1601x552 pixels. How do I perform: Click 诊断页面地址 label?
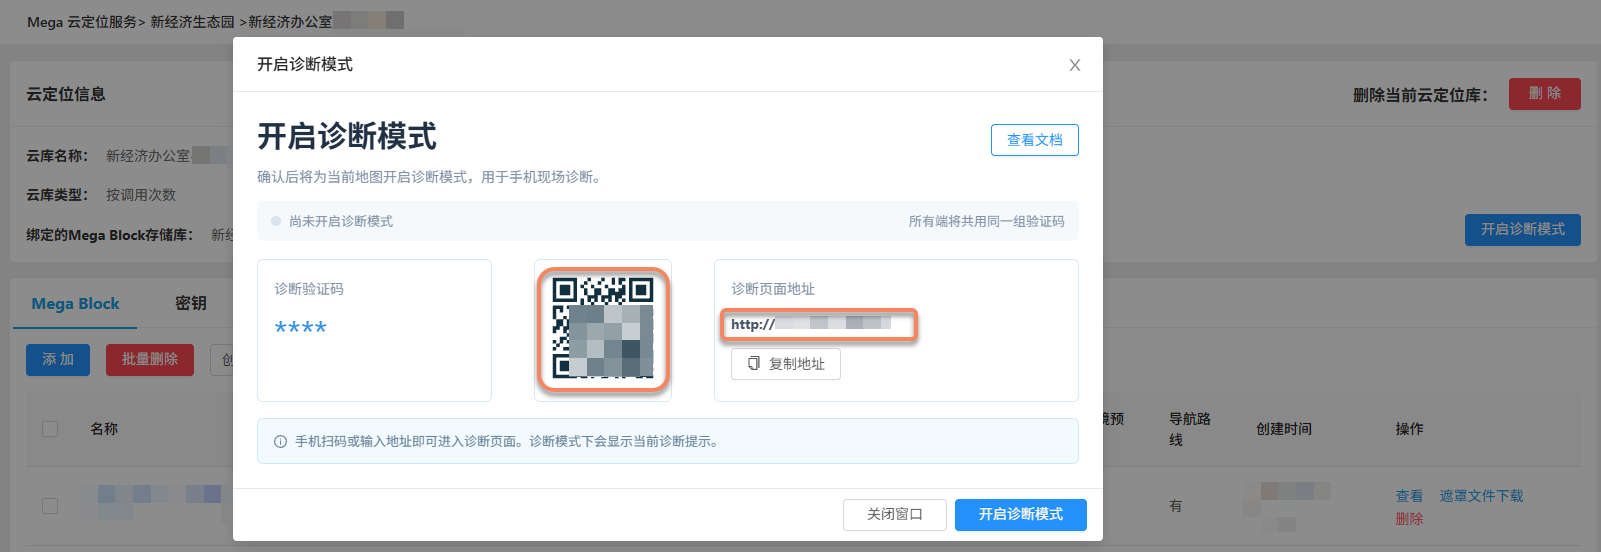point(773,289)
